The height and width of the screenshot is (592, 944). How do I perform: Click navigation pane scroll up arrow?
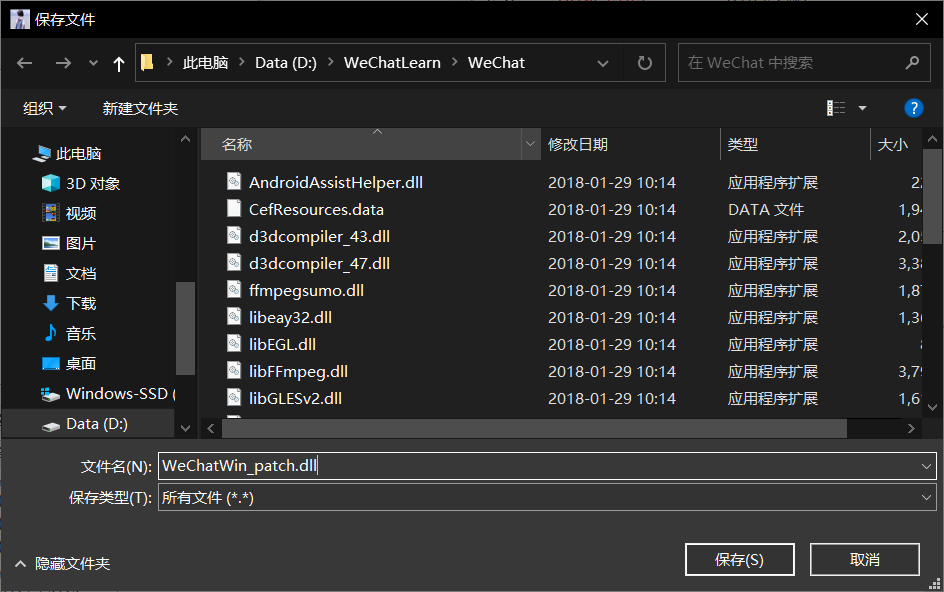point(185,139)
